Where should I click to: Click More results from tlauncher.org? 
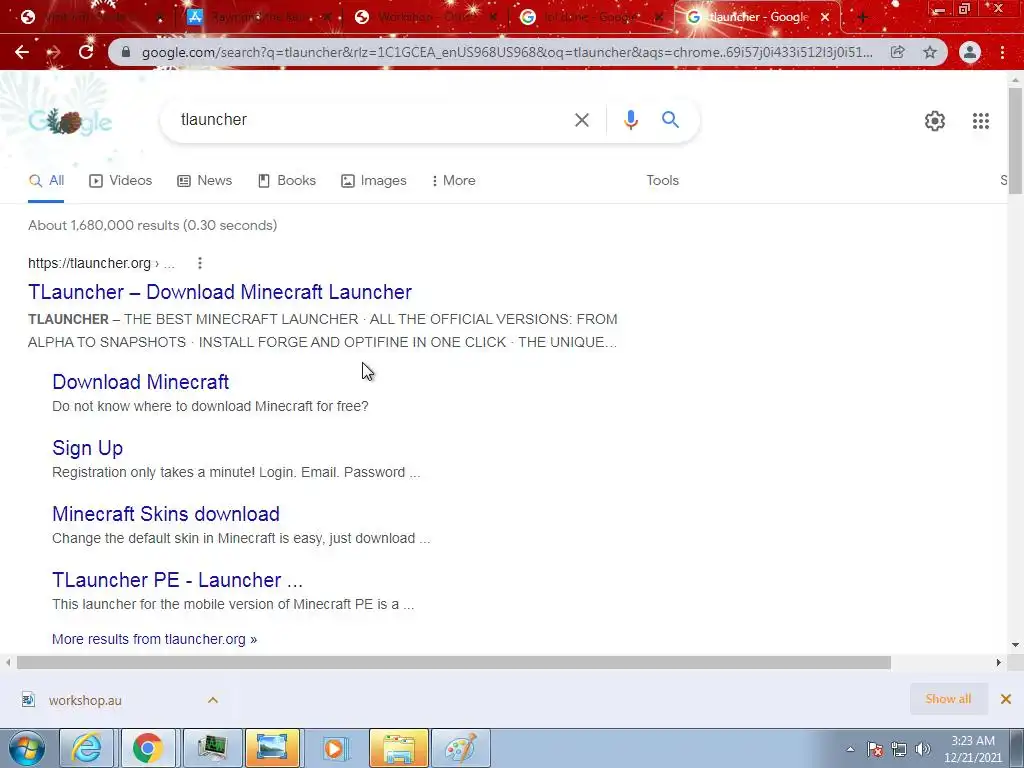click(x=155, y=639)
